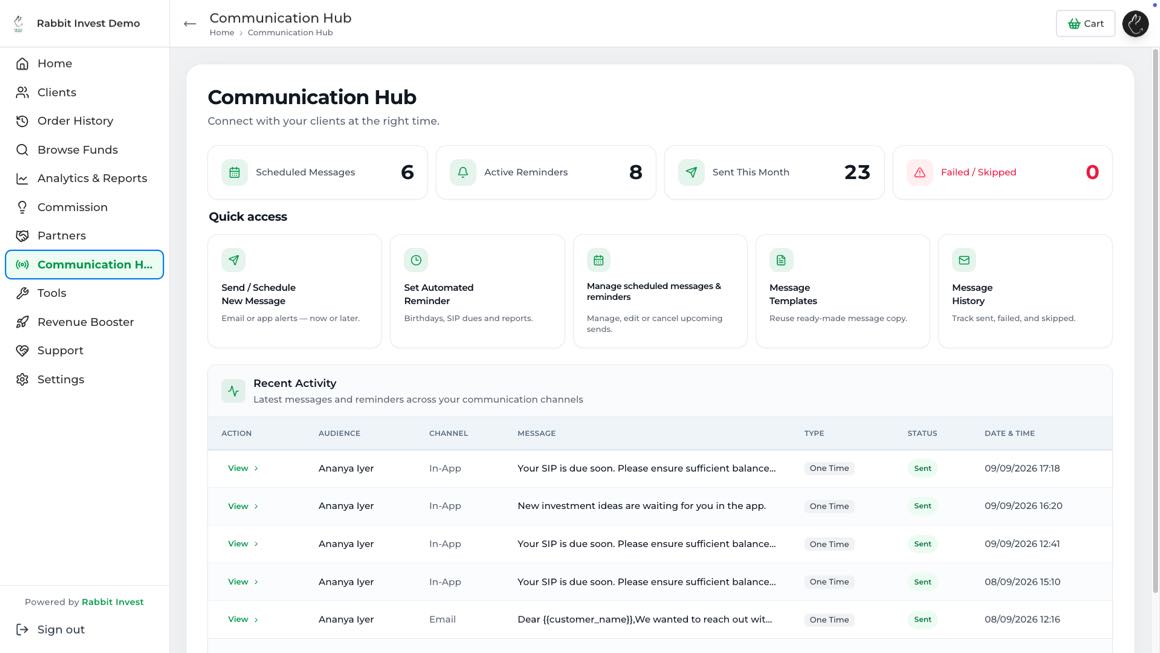Click Home breadcrumb link
The height and width of the screenshot is (653, 1160).
(x=221, y=33)
